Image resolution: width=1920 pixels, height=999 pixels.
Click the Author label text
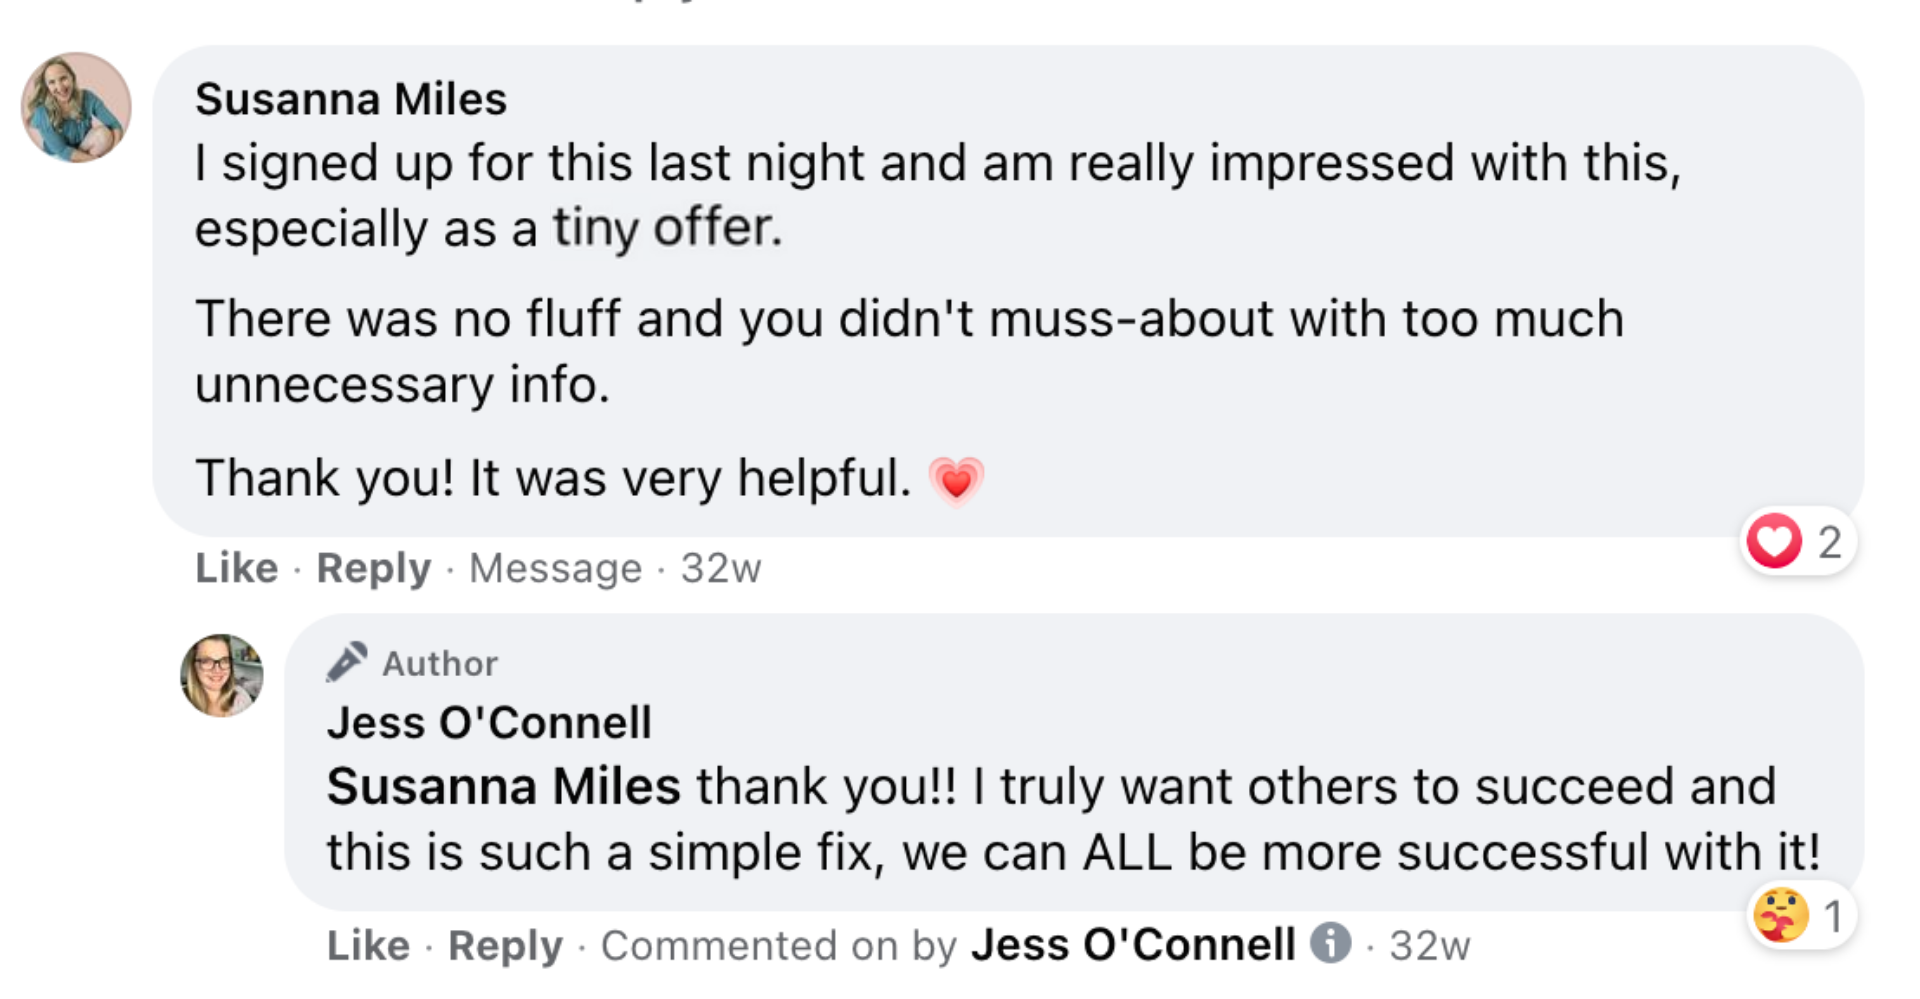point(440,664)
